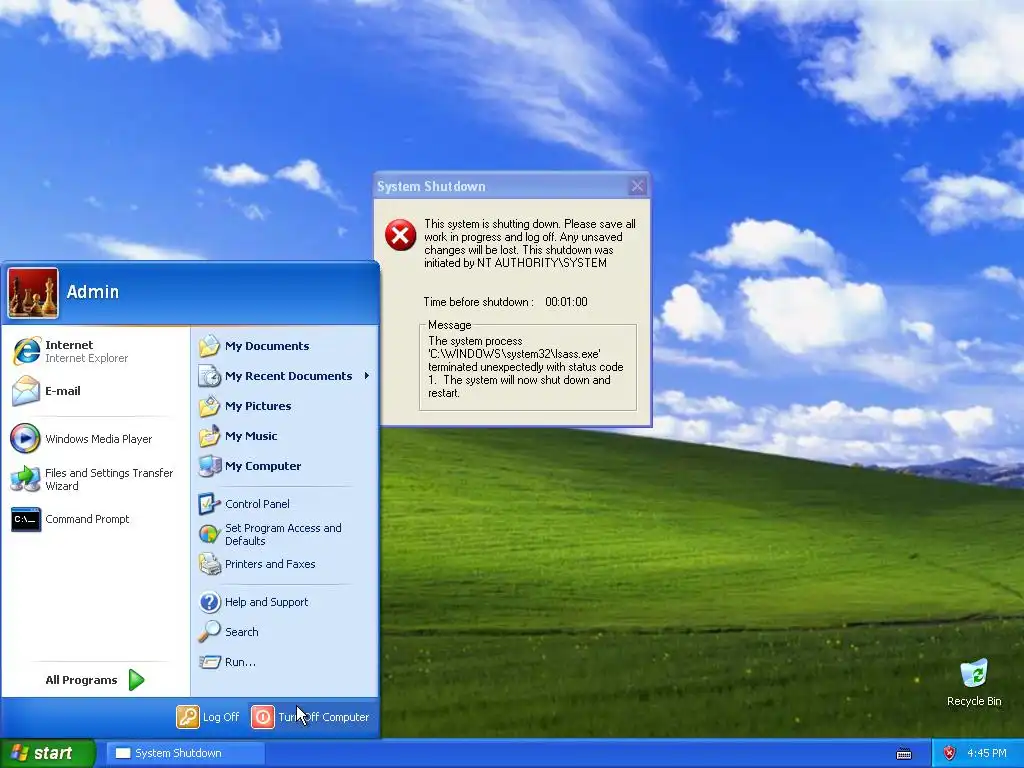Click System Shutdown taskbar button

tap(185, 753)
